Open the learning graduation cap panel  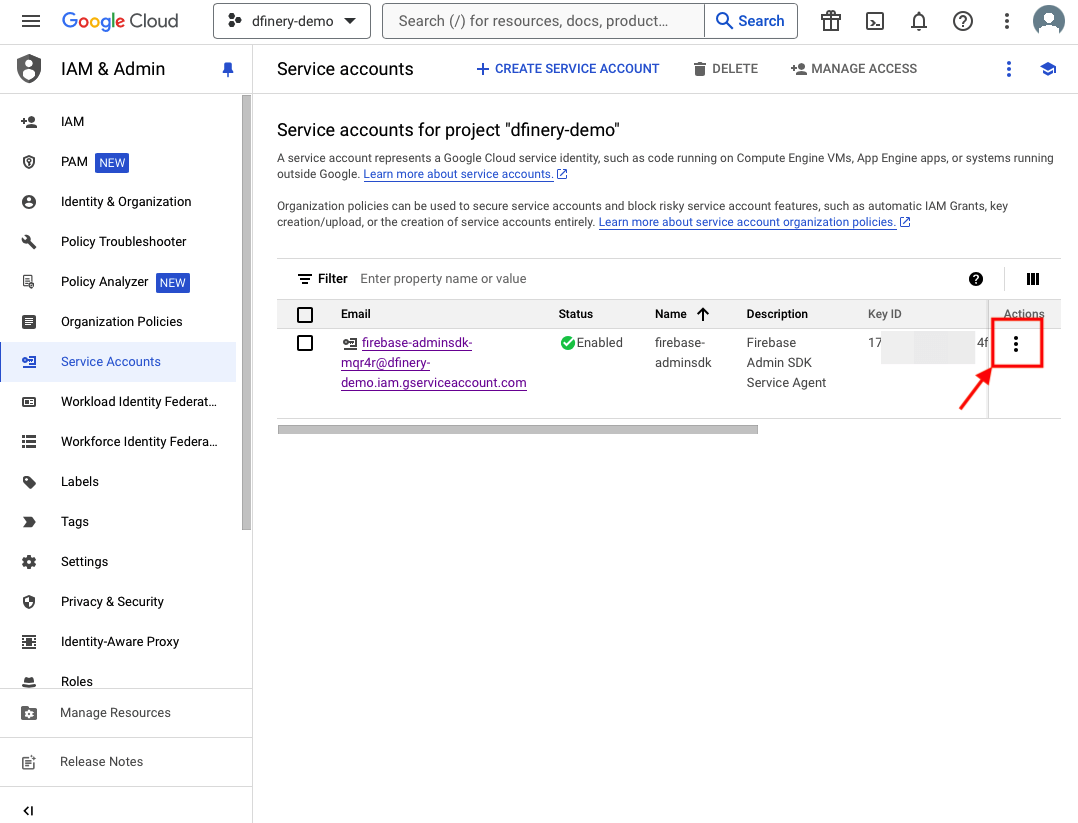(x=1048, y=69)
